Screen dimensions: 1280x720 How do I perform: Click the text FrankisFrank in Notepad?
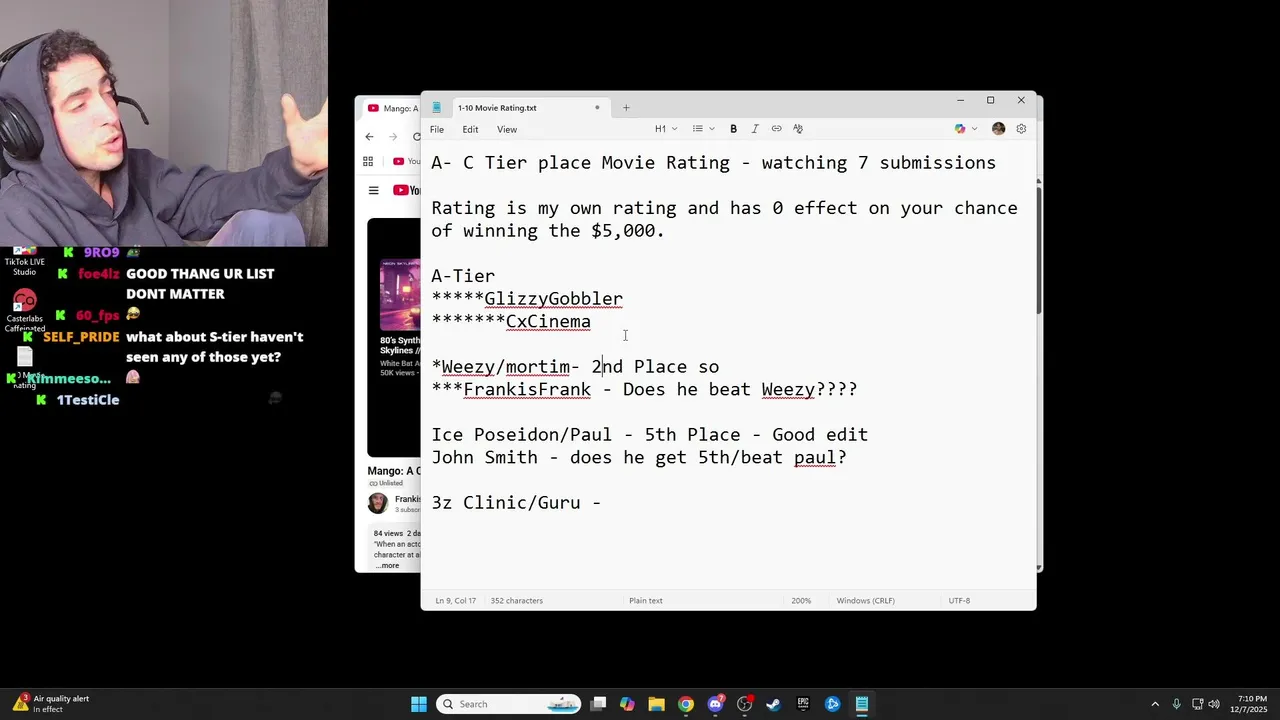pyautogui.click(x=527, y=390)
